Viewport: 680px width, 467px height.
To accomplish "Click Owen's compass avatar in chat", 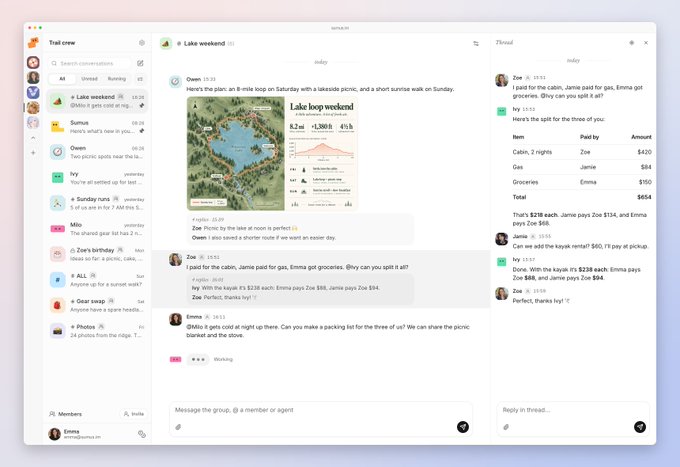I will point(175,81).
